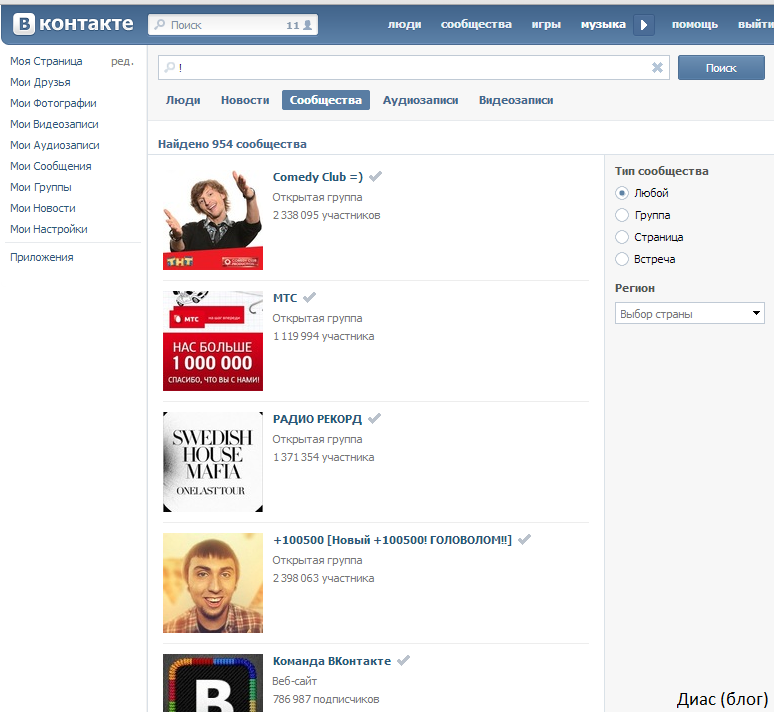Click the header Поиск quick search field
This screenshot has width=774, height=712.
pos(232,25)
